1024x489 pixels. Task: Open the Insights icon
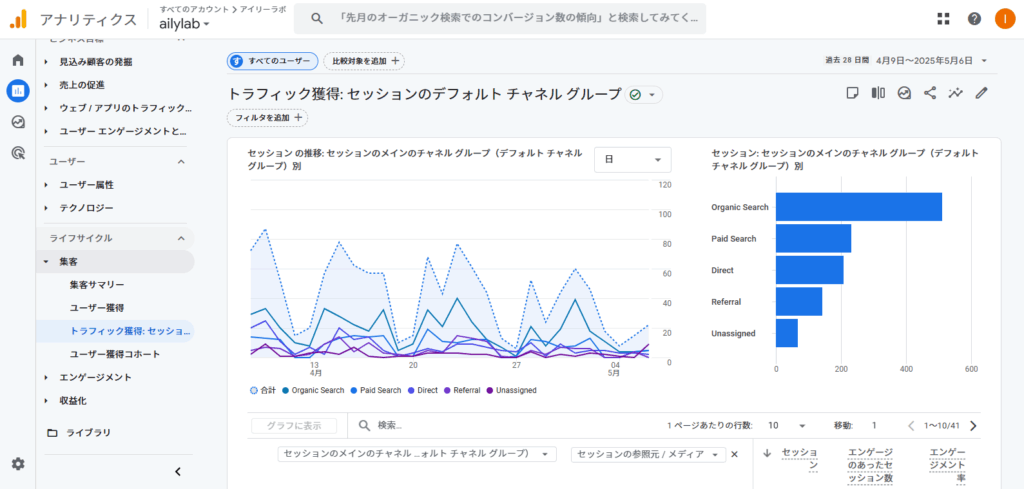(x=904, y=93)
